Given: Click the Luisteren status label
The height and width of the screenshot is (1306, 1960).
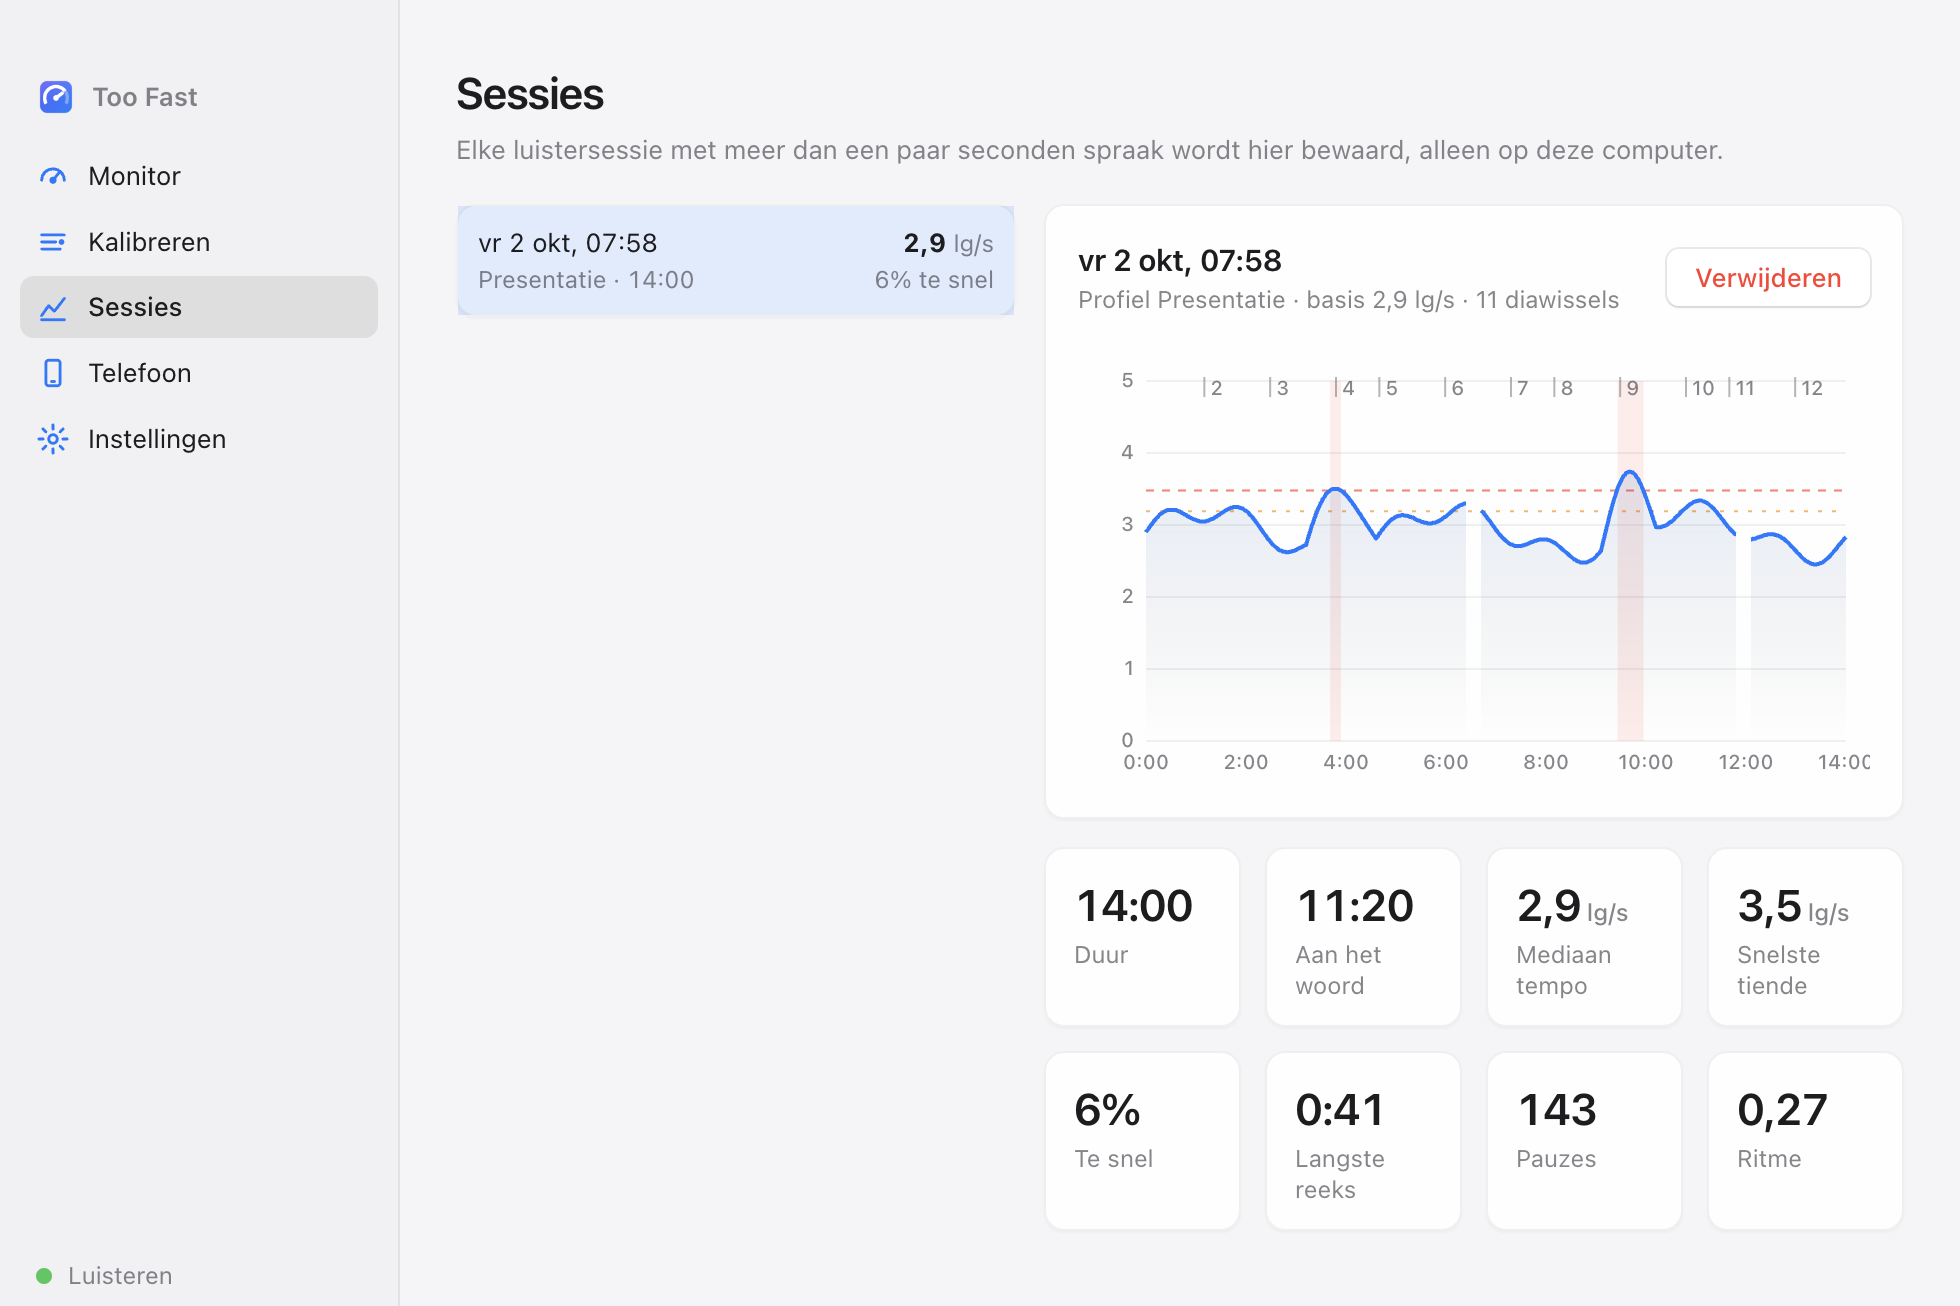Looking at the screenshot, I should [x=120, y=1276].
